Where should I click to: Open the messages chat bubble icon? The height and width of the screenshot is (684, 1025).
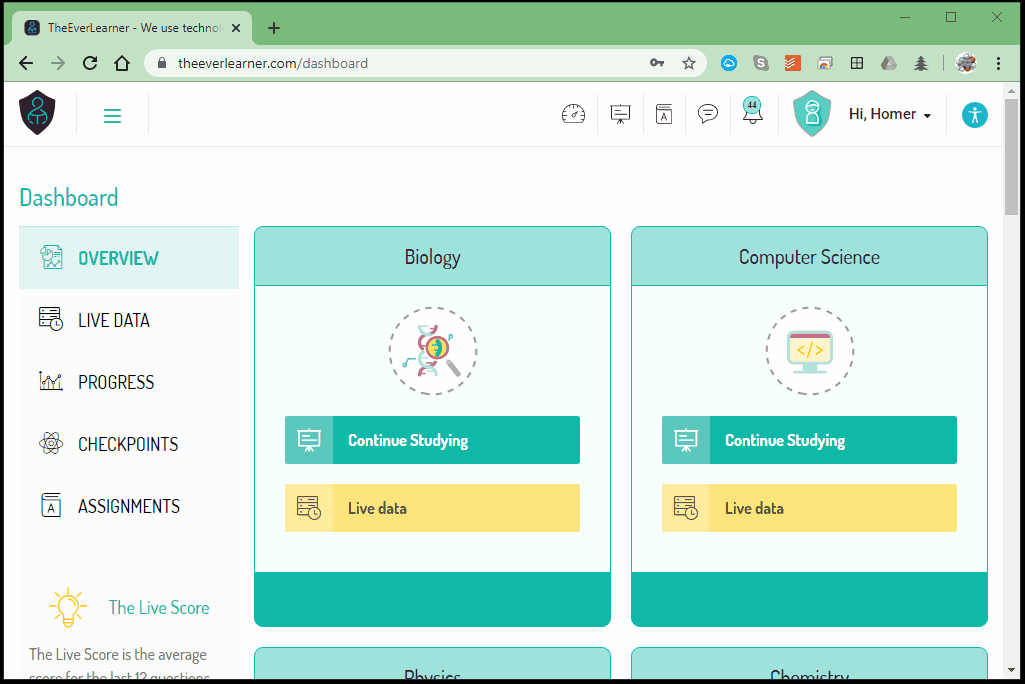click(x=707, y=114)
